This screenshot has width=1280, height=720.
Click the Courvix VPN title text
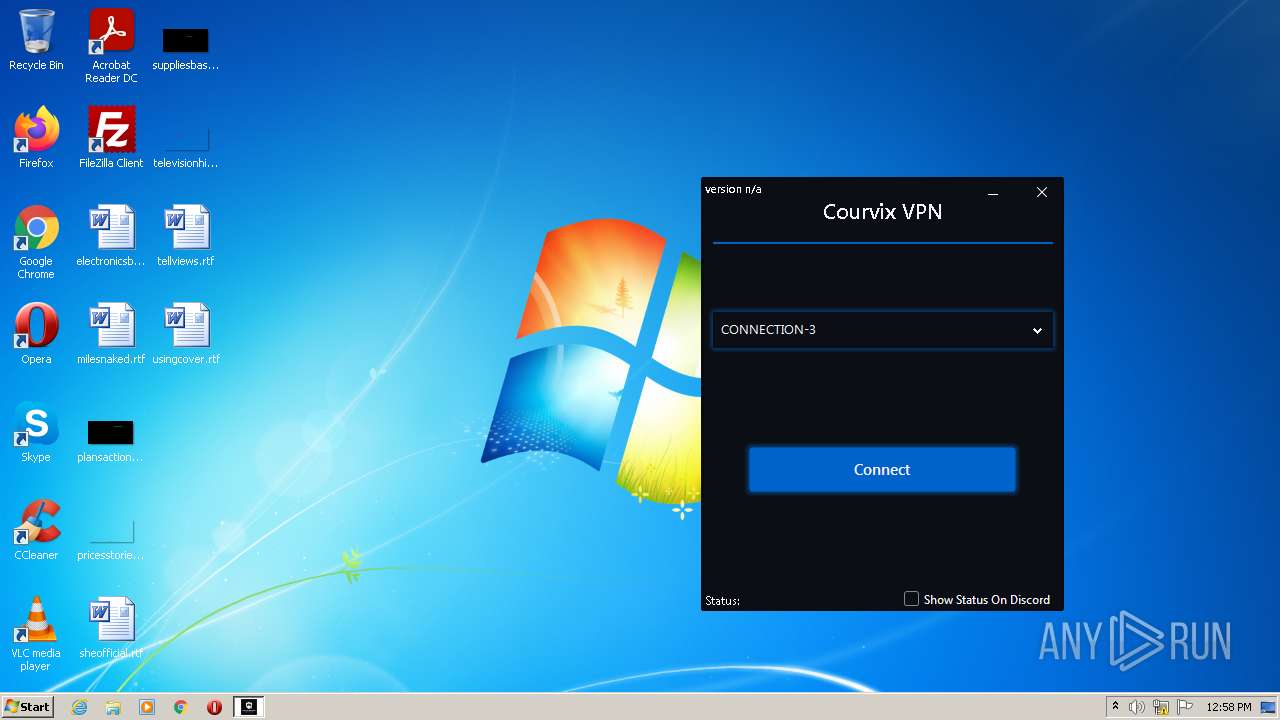click(882, 212)
